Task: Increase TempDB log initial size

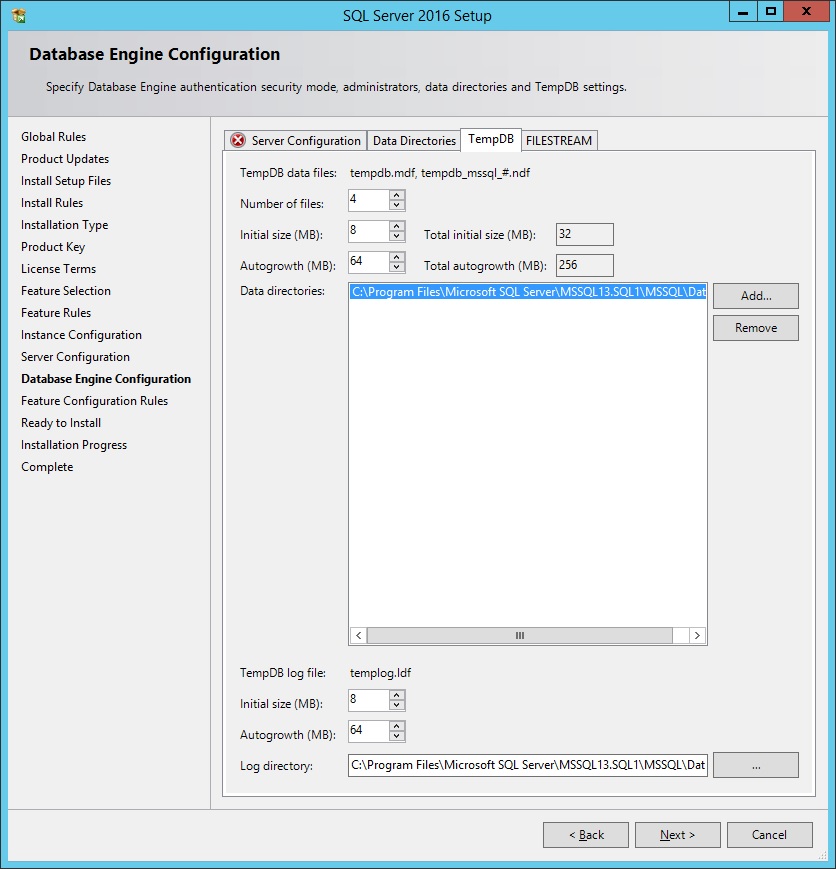Action: click(396, 695)
